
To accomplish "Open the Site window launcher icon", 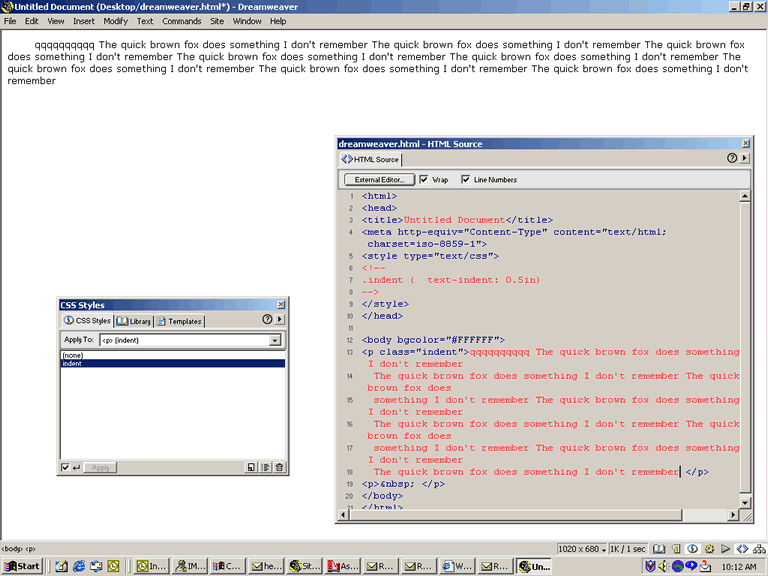I will 759,549.
